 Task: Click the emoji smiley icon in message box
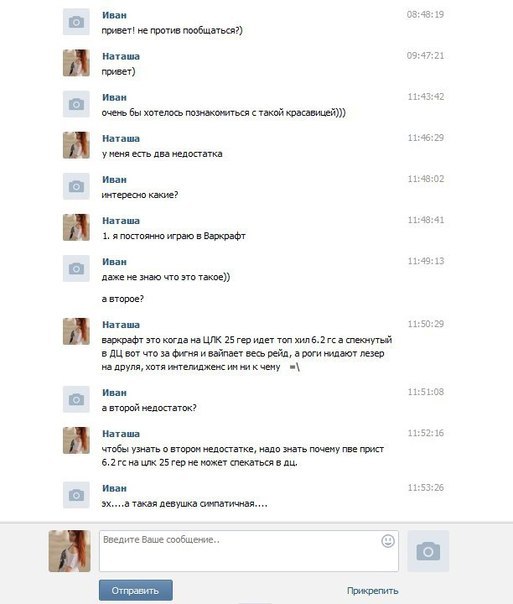[x=388, y=541]
